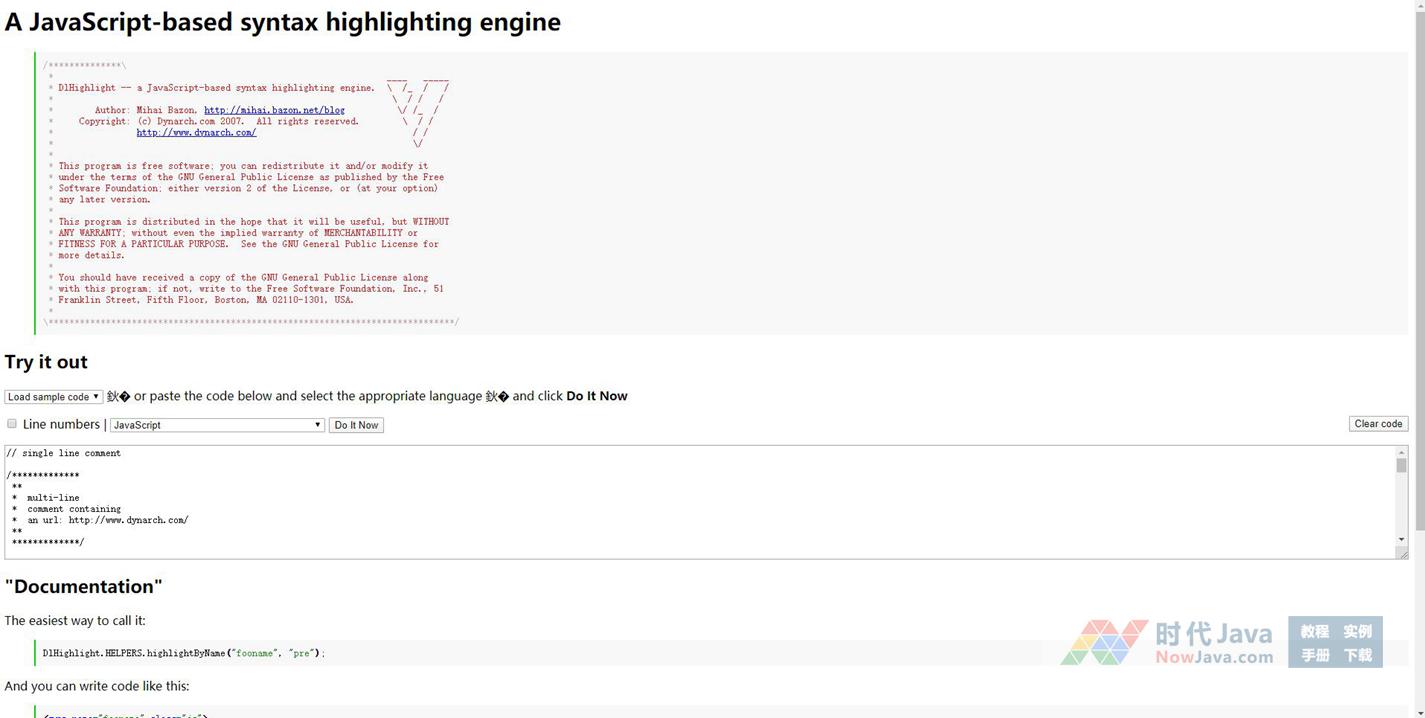Click the JavaScript dropdown arrow
1425x718 pixels.
318,425
